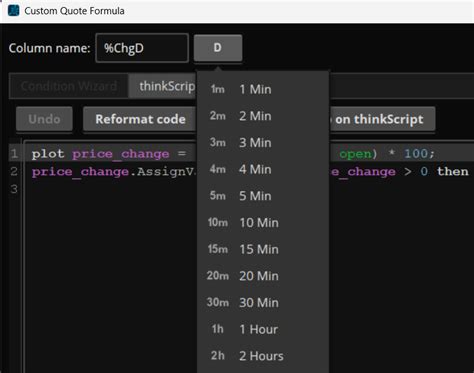Select 2 Min aggregation period

click(263, 116)
